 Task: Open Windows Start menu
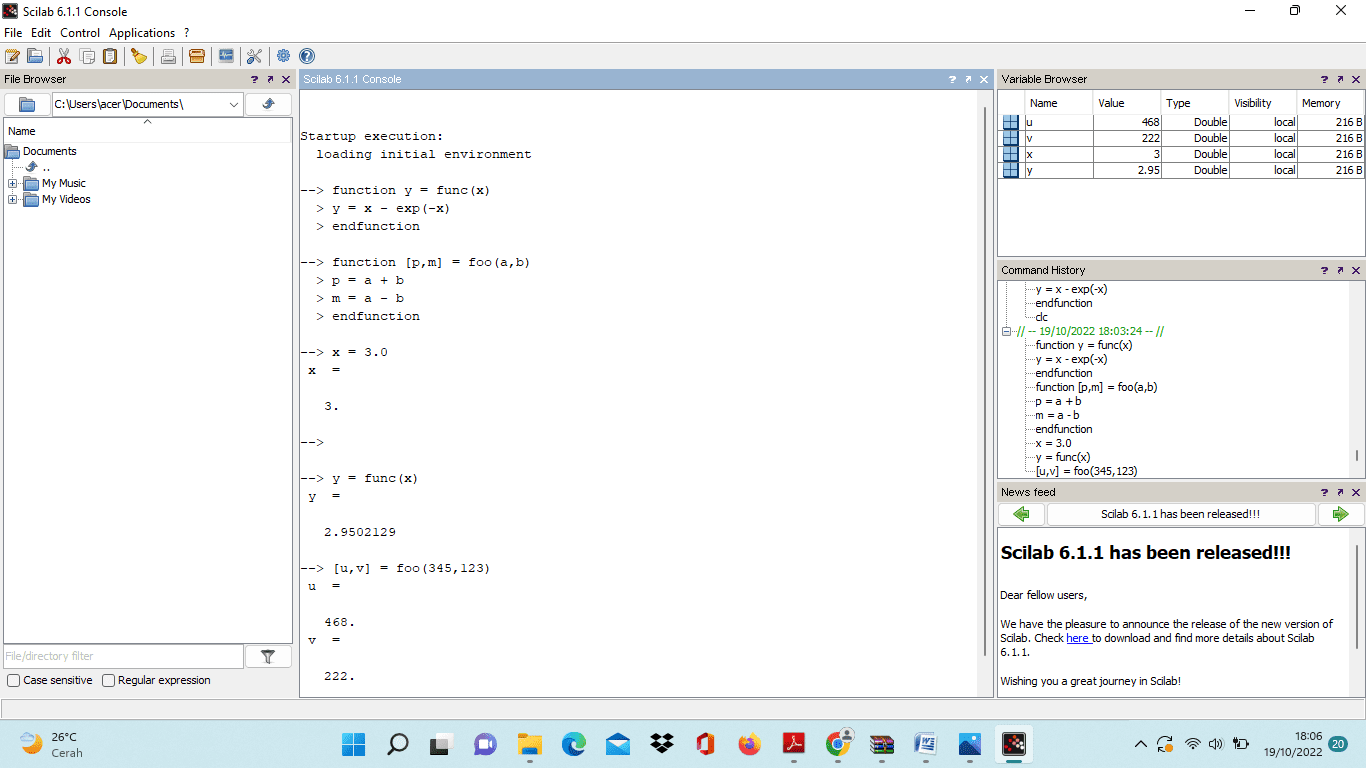pyautogui.click(x=354, y=744)
